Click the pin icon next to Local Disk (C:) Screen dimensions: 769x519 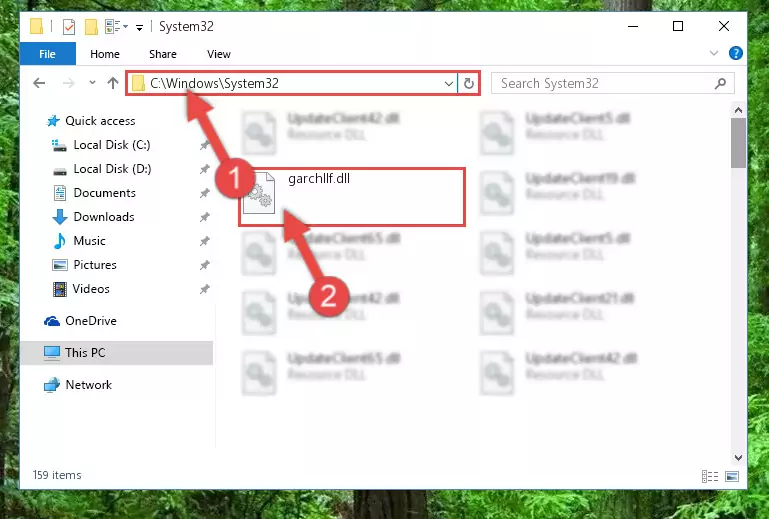(205, 145)
